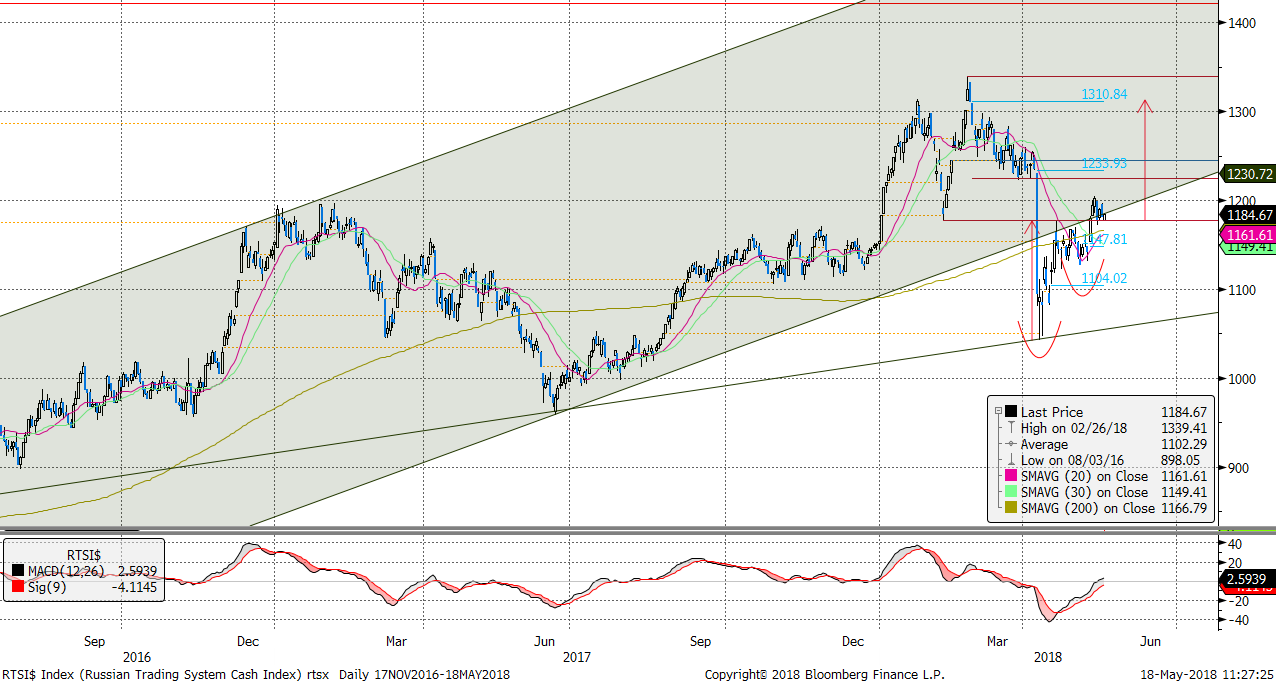Viewport: 1276px width, 683px height.
Task: Click the Dec 2016 date axis label
Action: 249,640
